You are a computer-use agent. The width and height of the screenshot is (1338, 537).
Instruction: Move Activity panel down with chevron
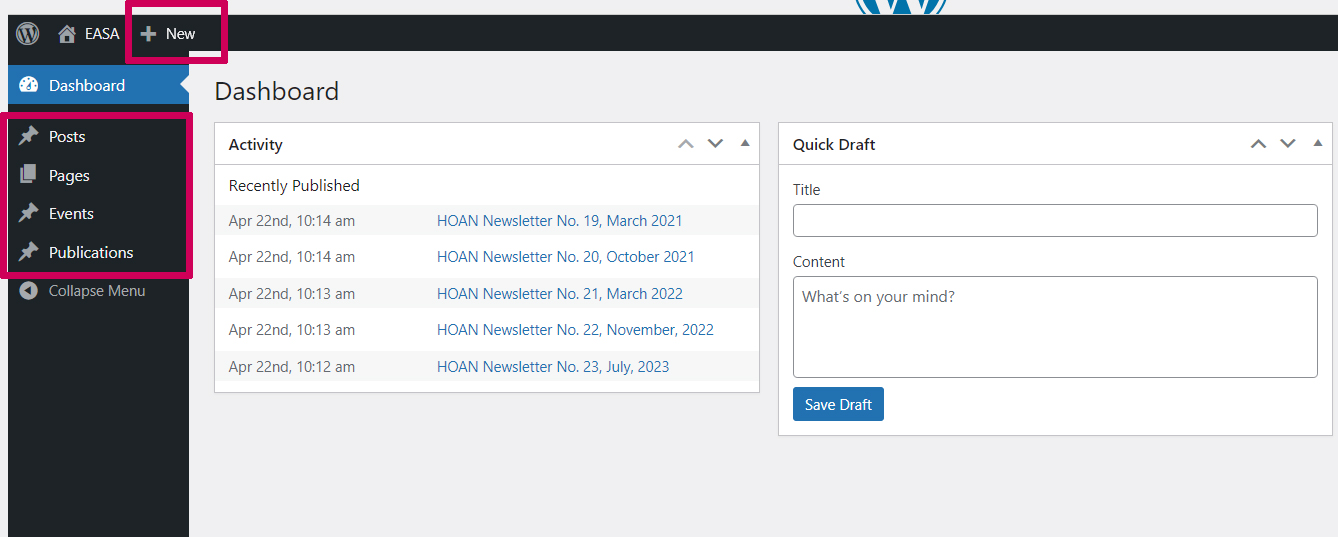[715, 144]
